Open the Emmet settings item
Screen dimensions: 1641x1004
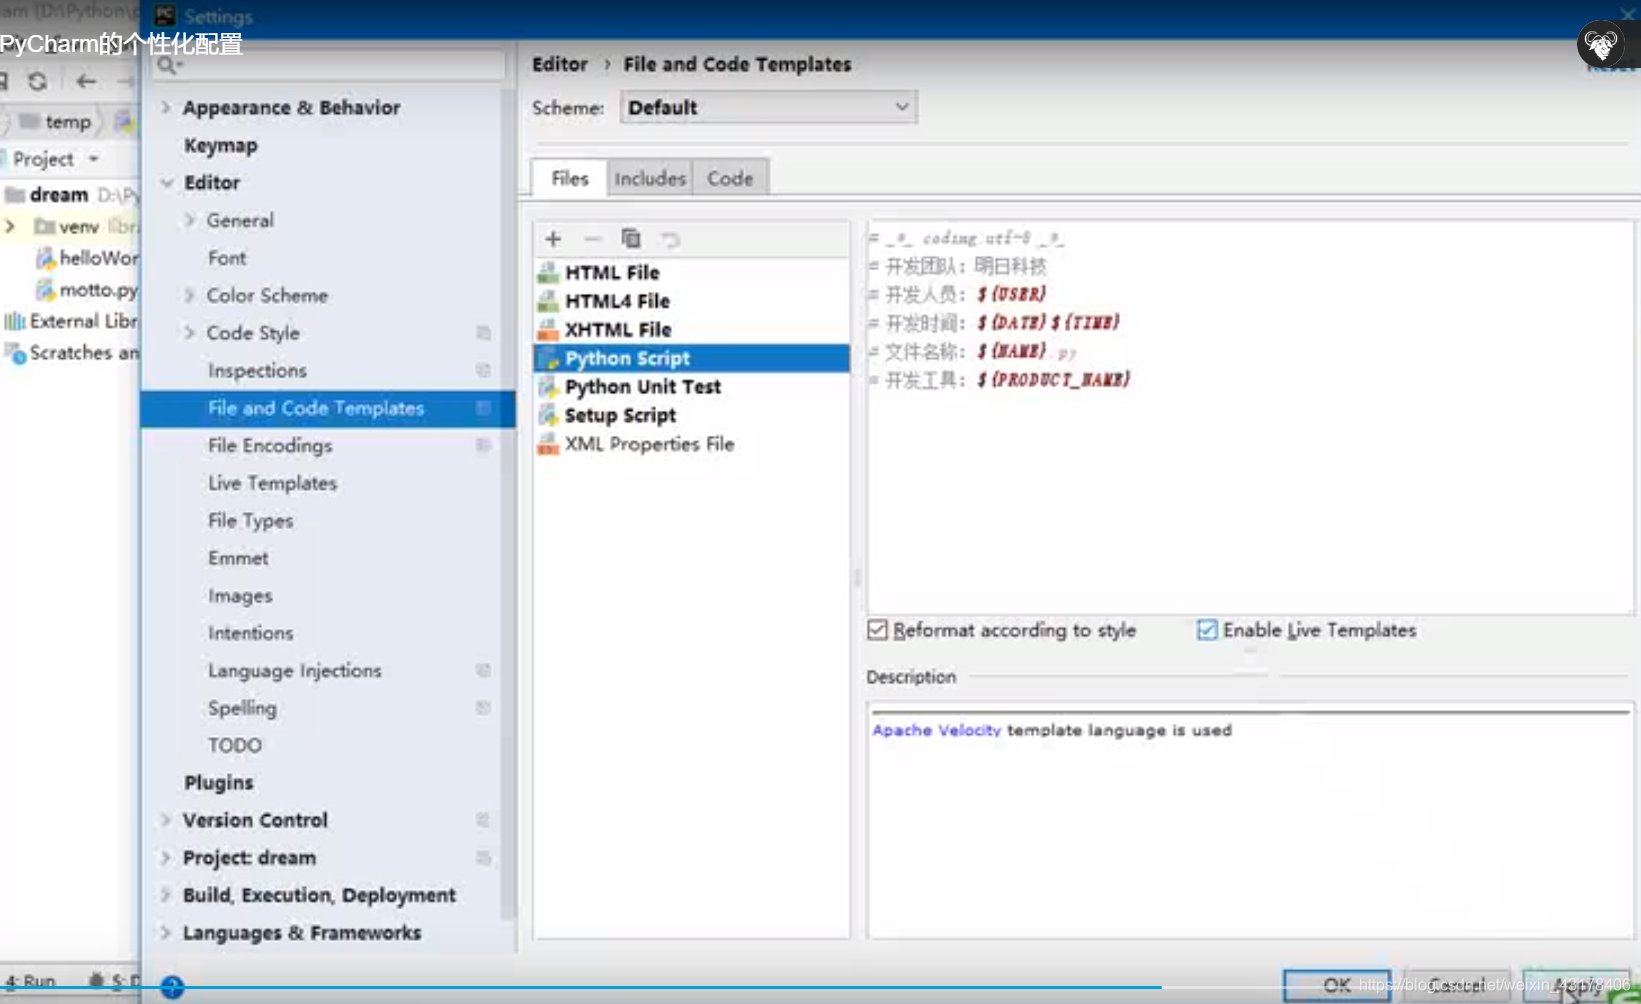point(238,558)
